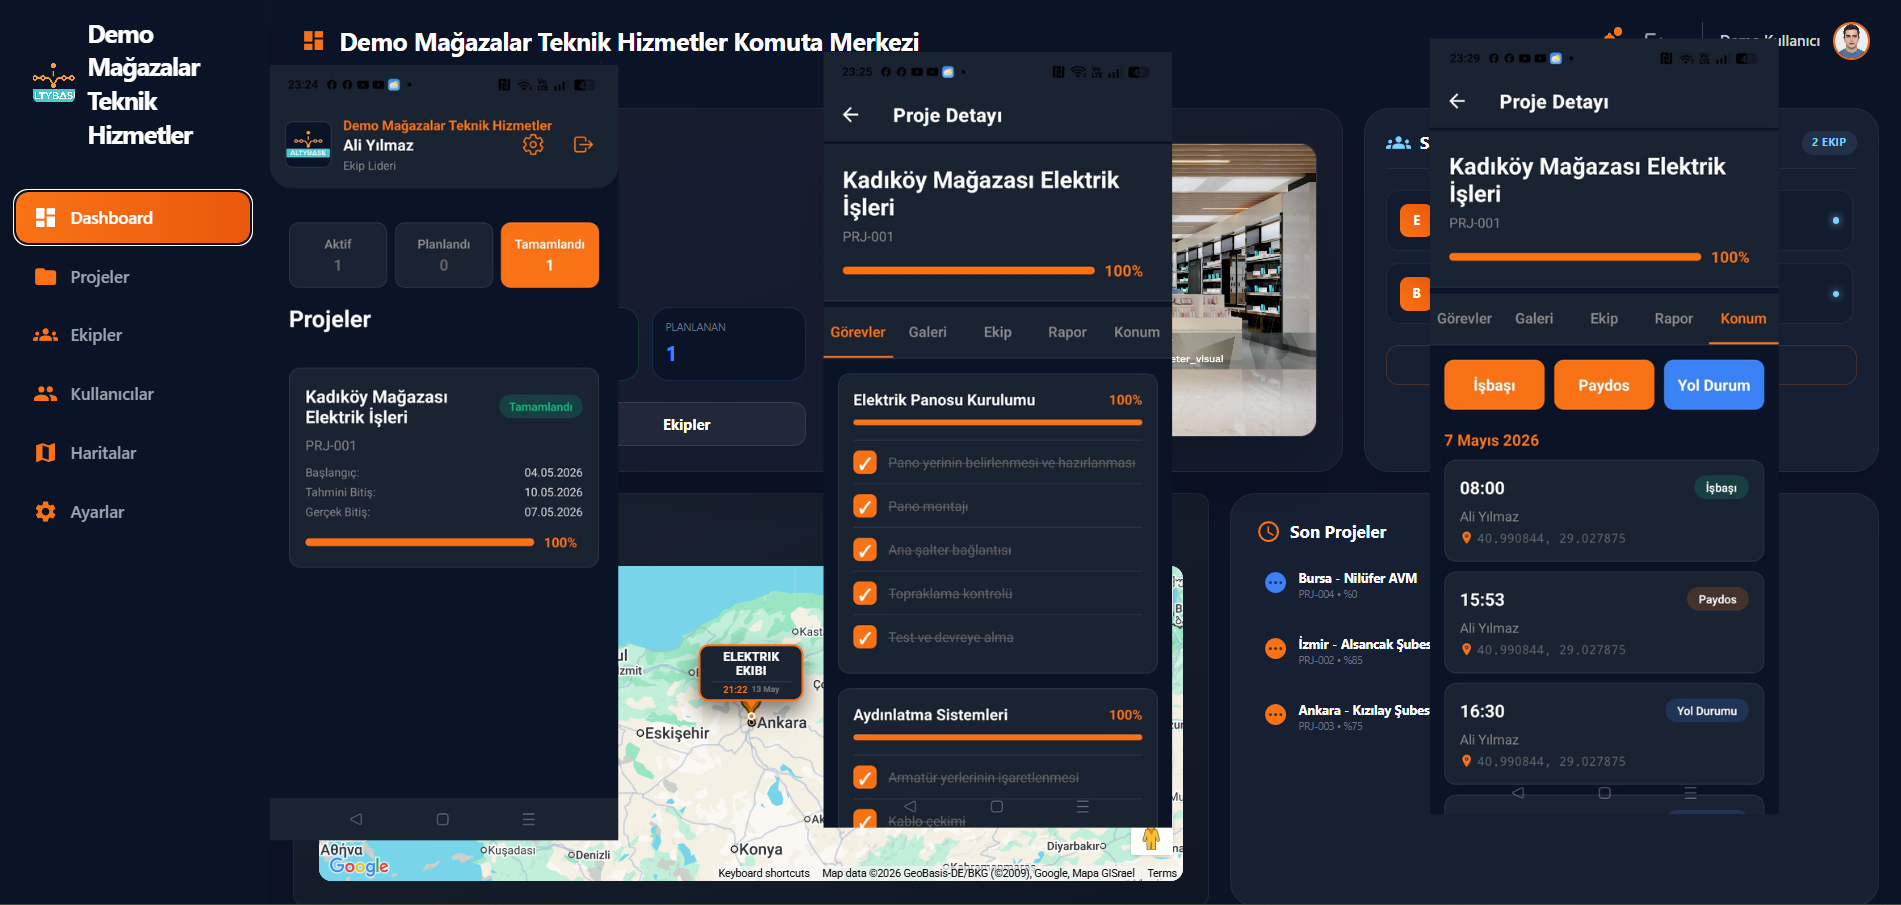Switch to Galeri tab in middle phone

point(928,332)
